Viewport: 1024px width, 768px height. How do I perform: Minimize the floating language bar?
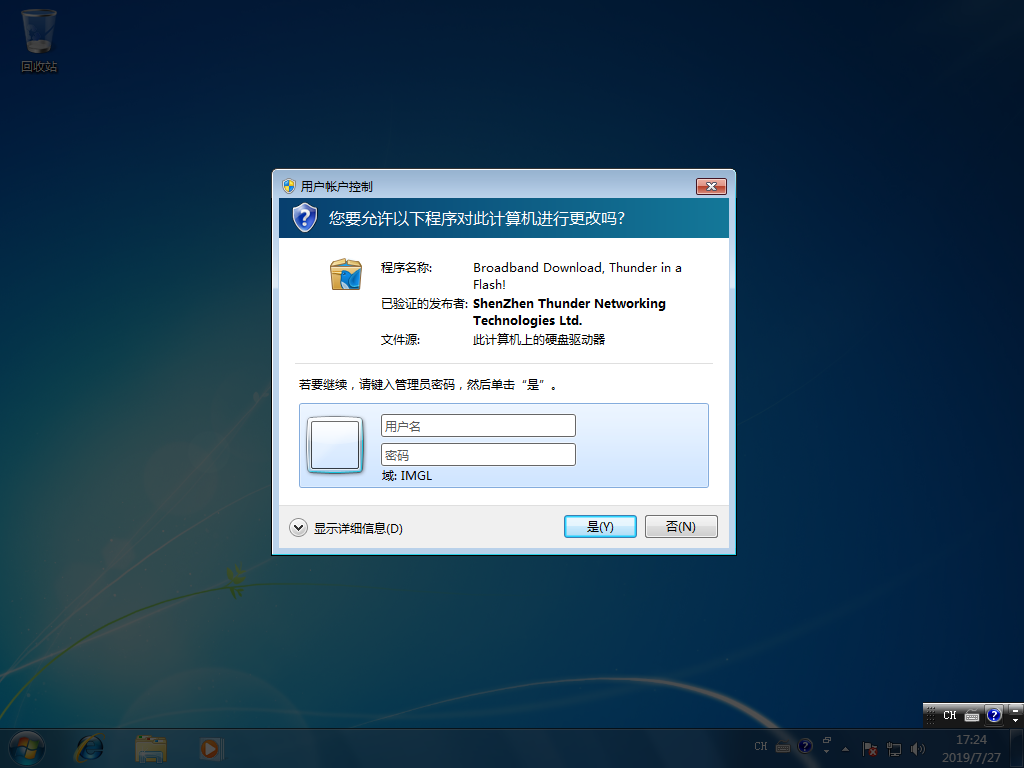point(1016,709)
